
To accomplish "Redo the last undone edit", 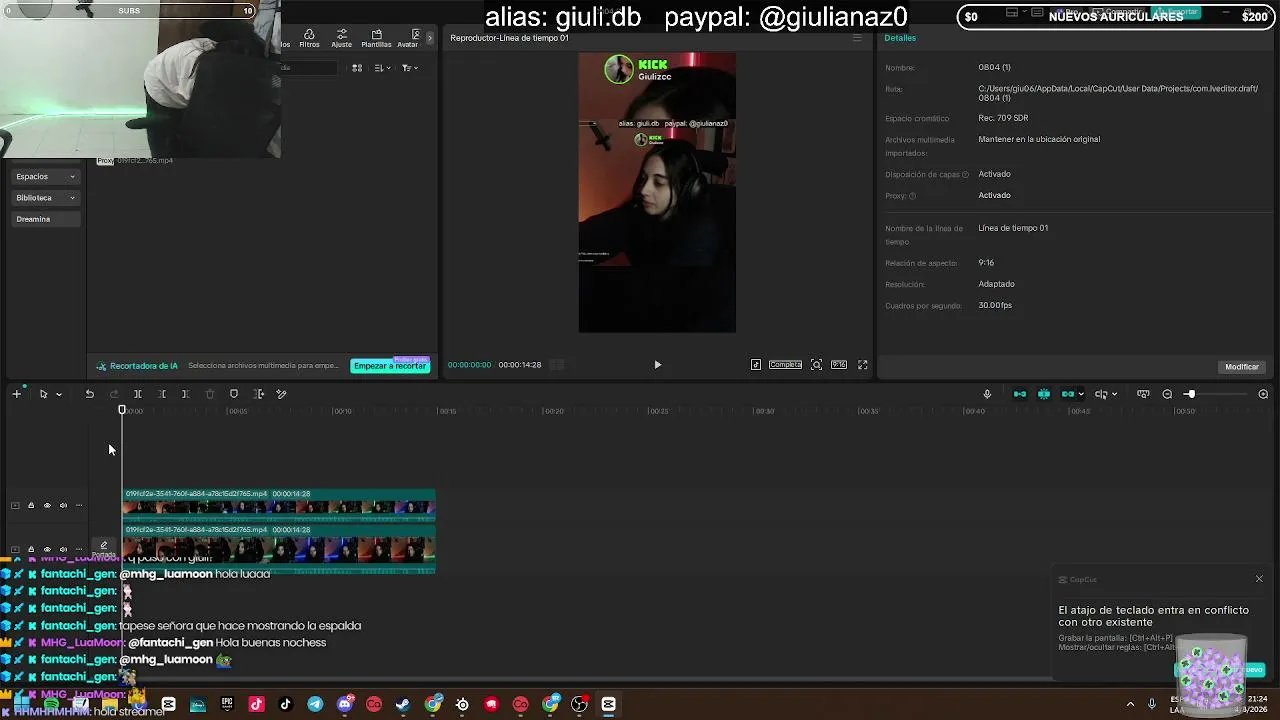I will point(114,394).
